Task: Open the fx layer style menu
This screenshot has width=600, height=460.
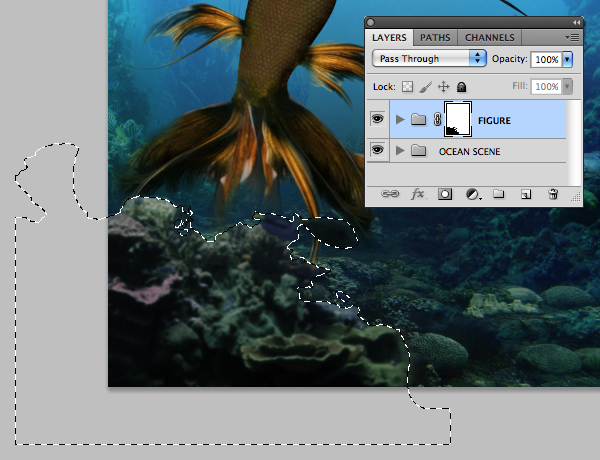Action: coord(417,194)
